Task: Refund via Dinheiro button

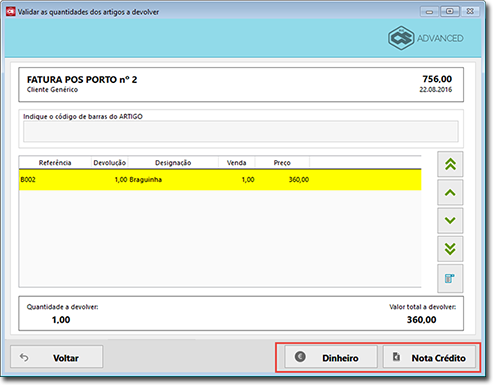Action: click(331, 357)
